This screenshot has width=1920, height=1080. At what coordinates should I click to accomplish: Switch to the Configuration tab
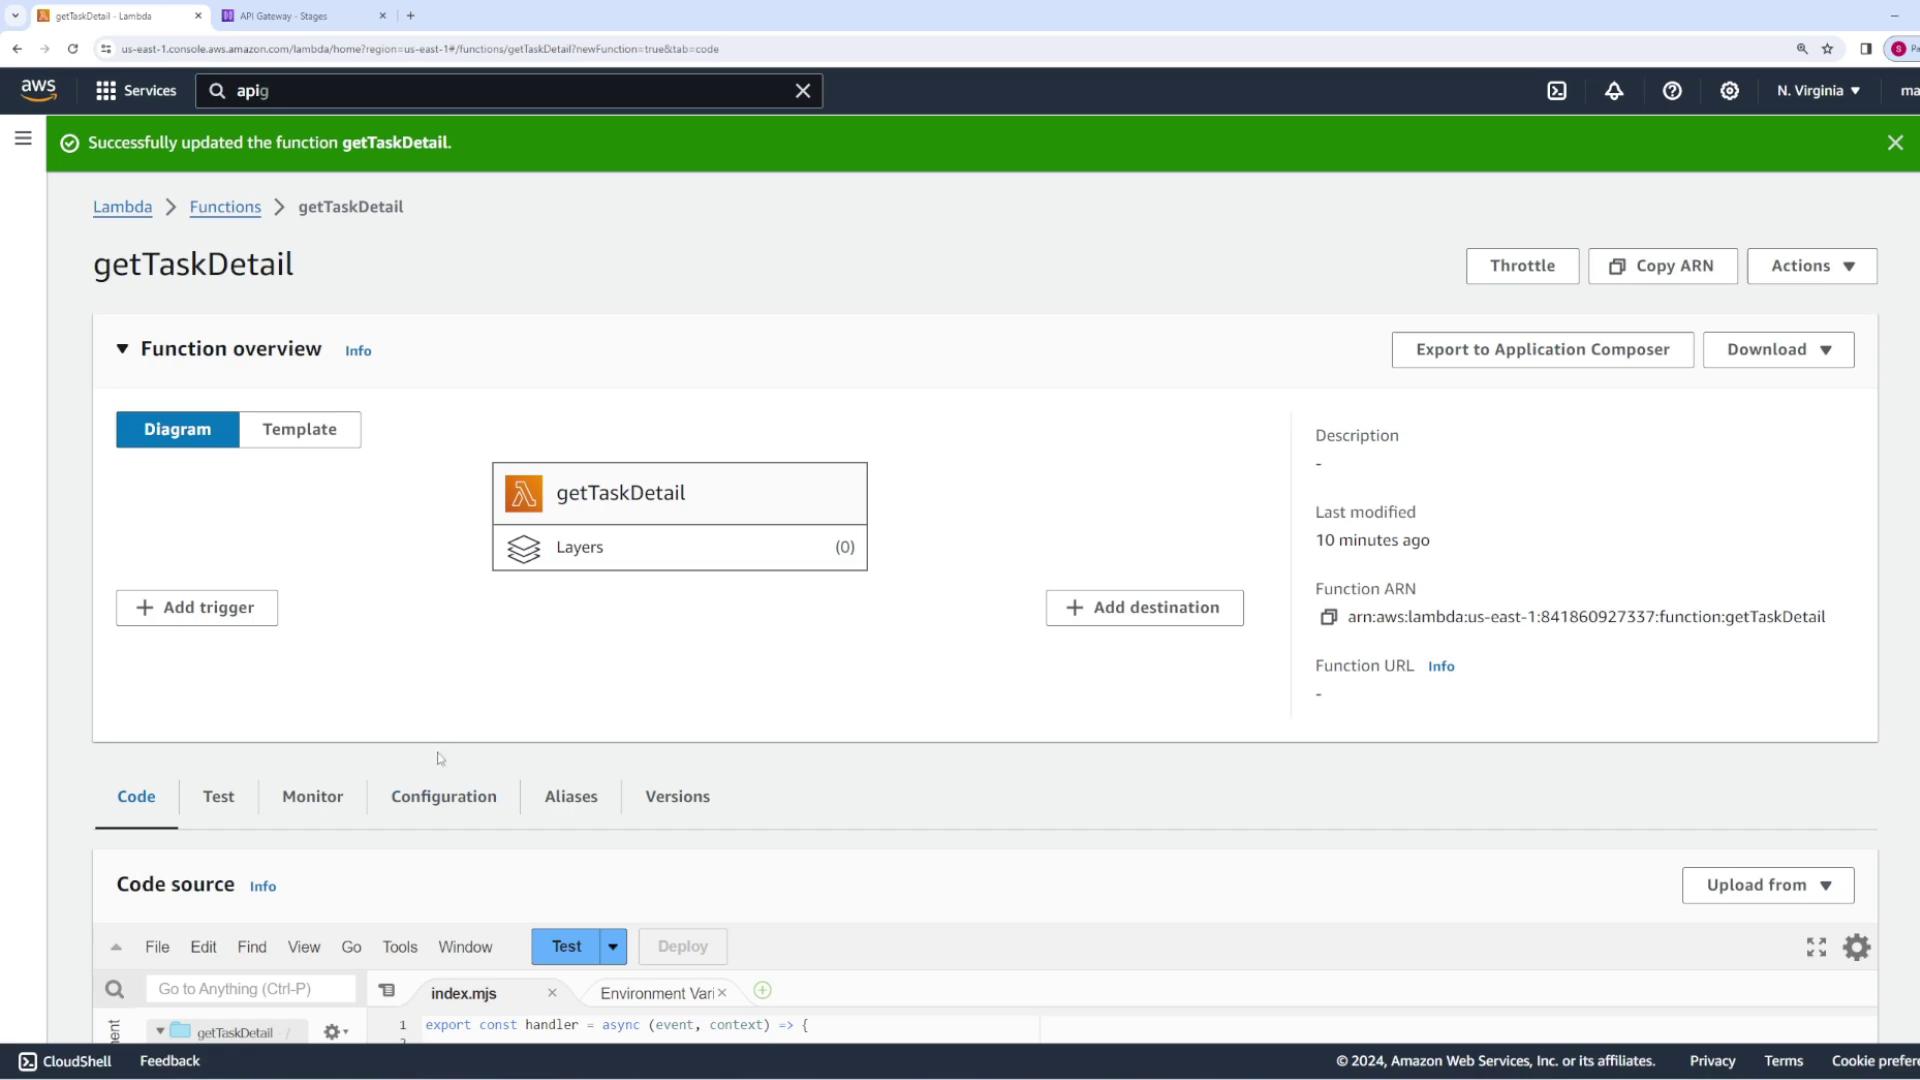point(443,796)
